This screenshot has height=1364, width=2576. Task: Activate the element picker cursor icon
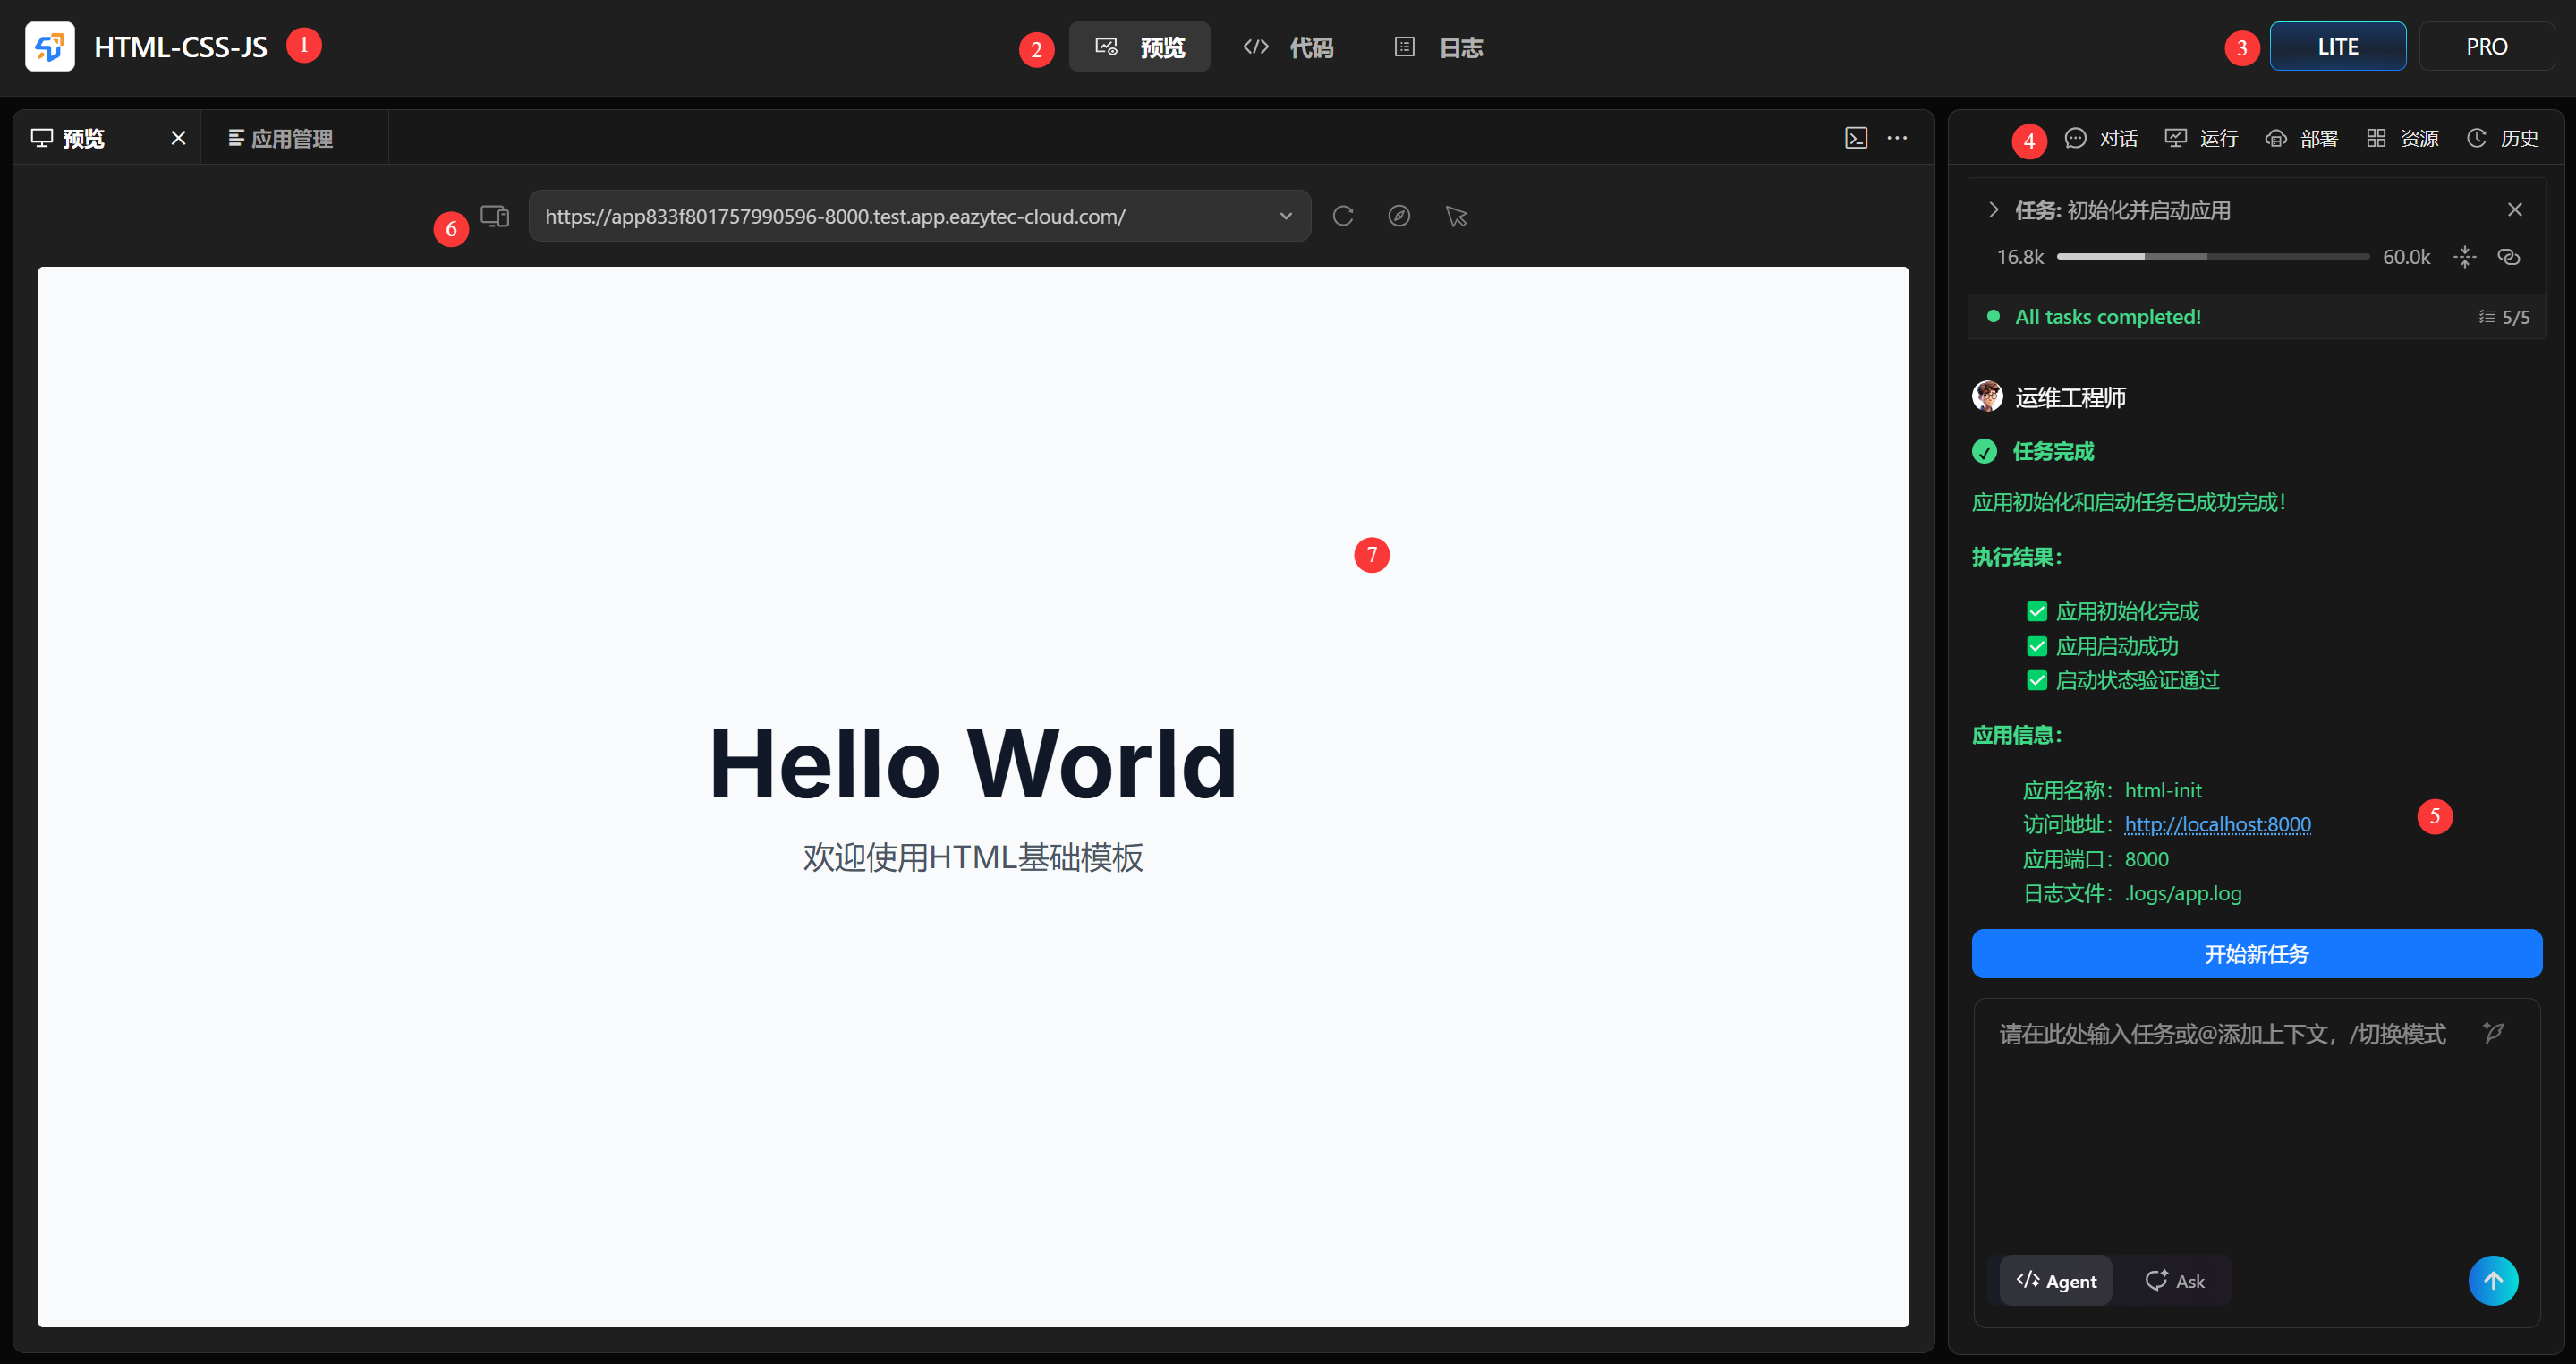1456,216
